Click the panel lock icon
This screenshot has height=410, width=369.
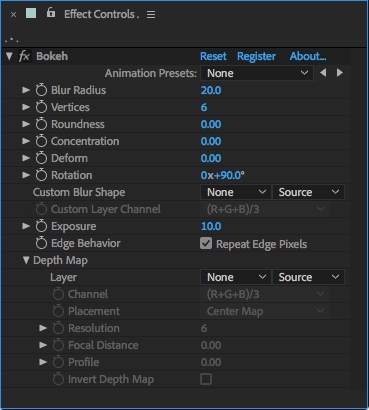(x=51, y=13)
